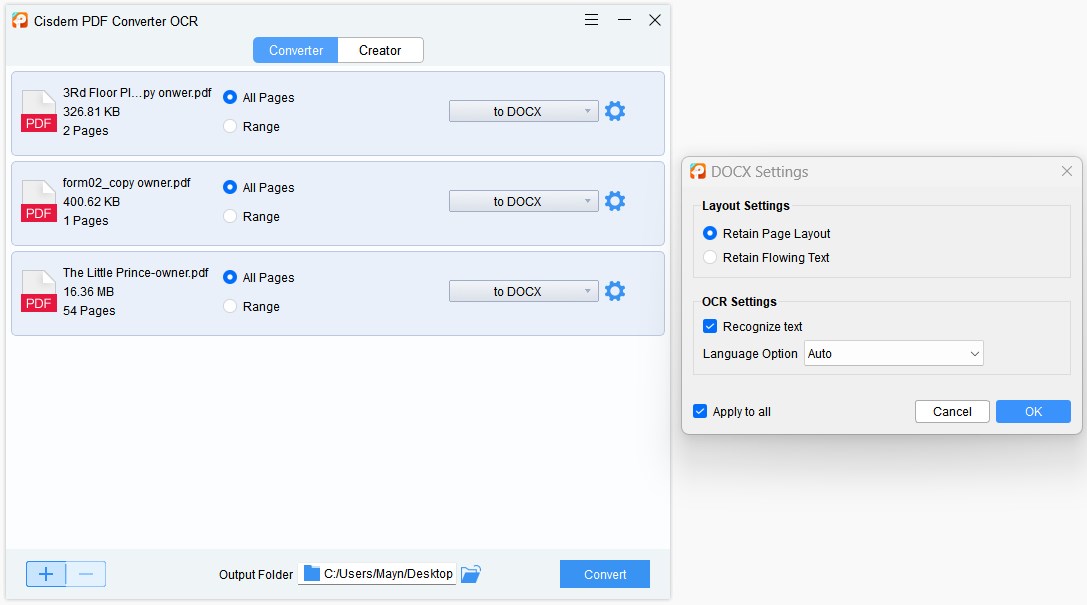The image size is (1087, 605).
Task: Expand output format dropdown for The Little Prince
Action: coord(523,291)
